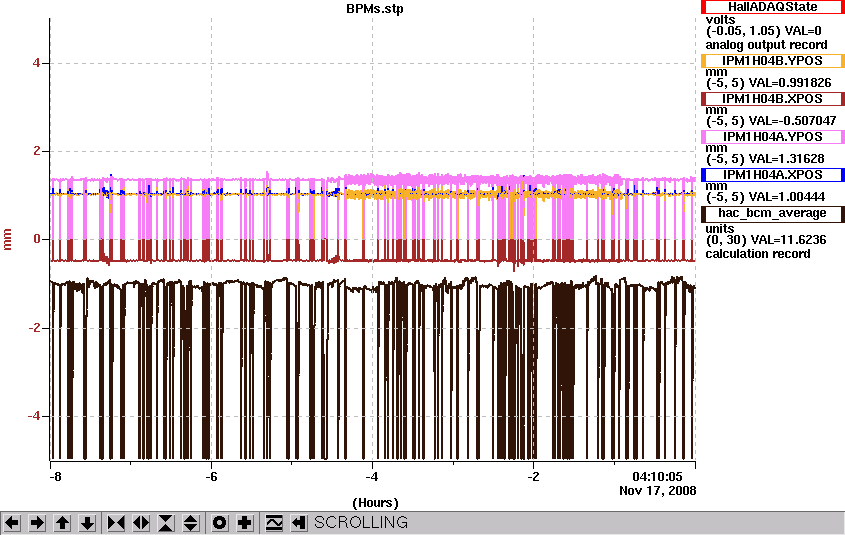Select the IPM1H04B.XPOS curve legend entry

point(772,99)
